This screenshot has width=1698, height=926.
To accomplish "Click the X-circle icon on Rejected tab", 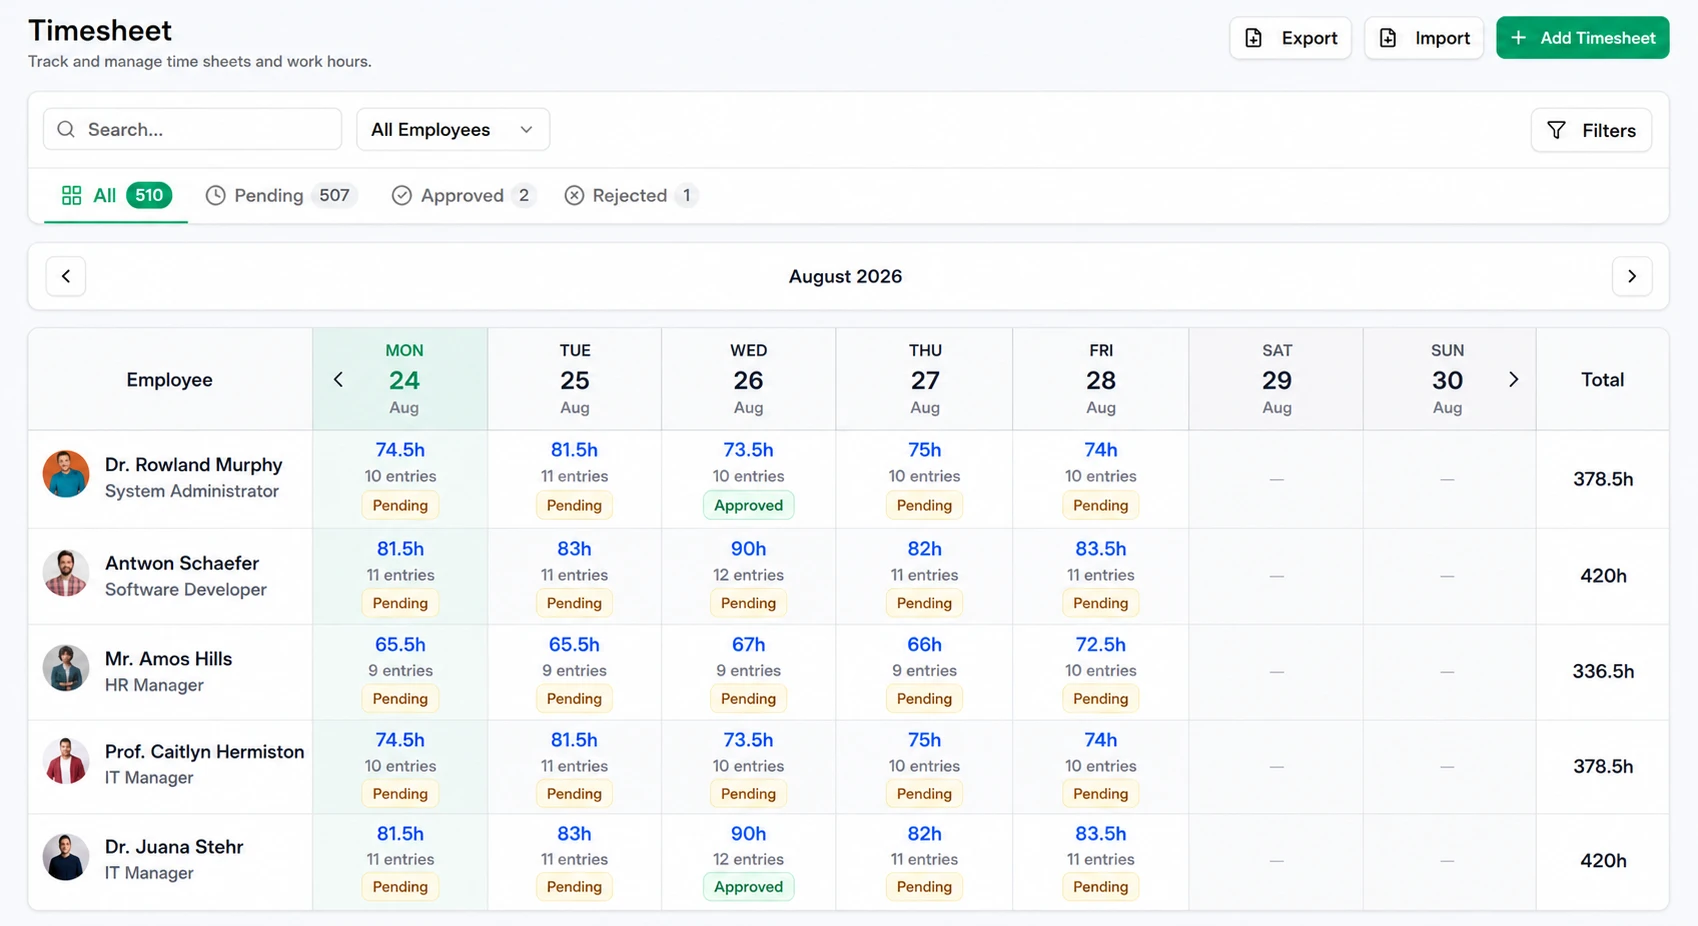I will 574,195.
